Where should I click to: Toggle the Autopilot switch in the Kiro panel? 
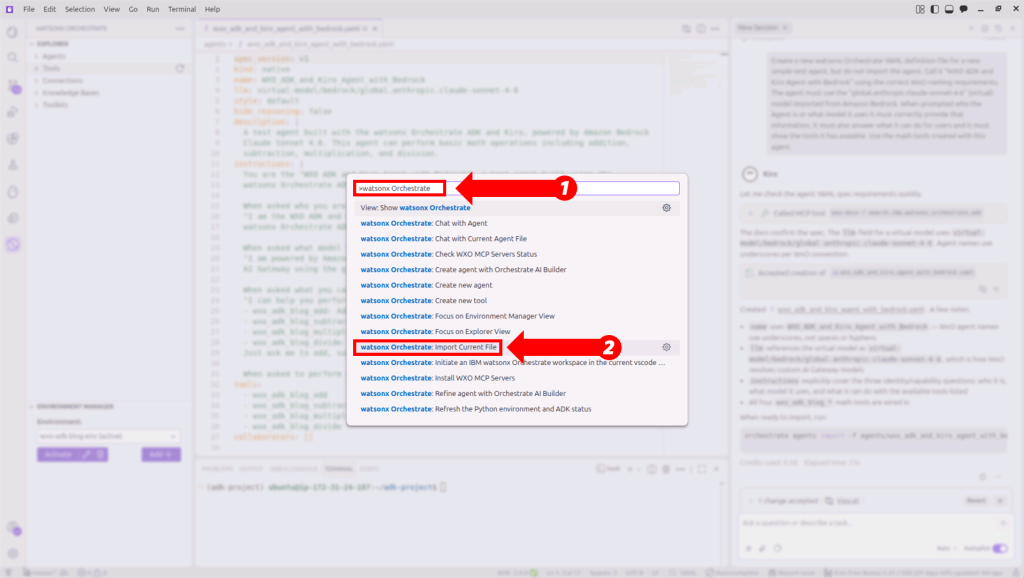999,548
